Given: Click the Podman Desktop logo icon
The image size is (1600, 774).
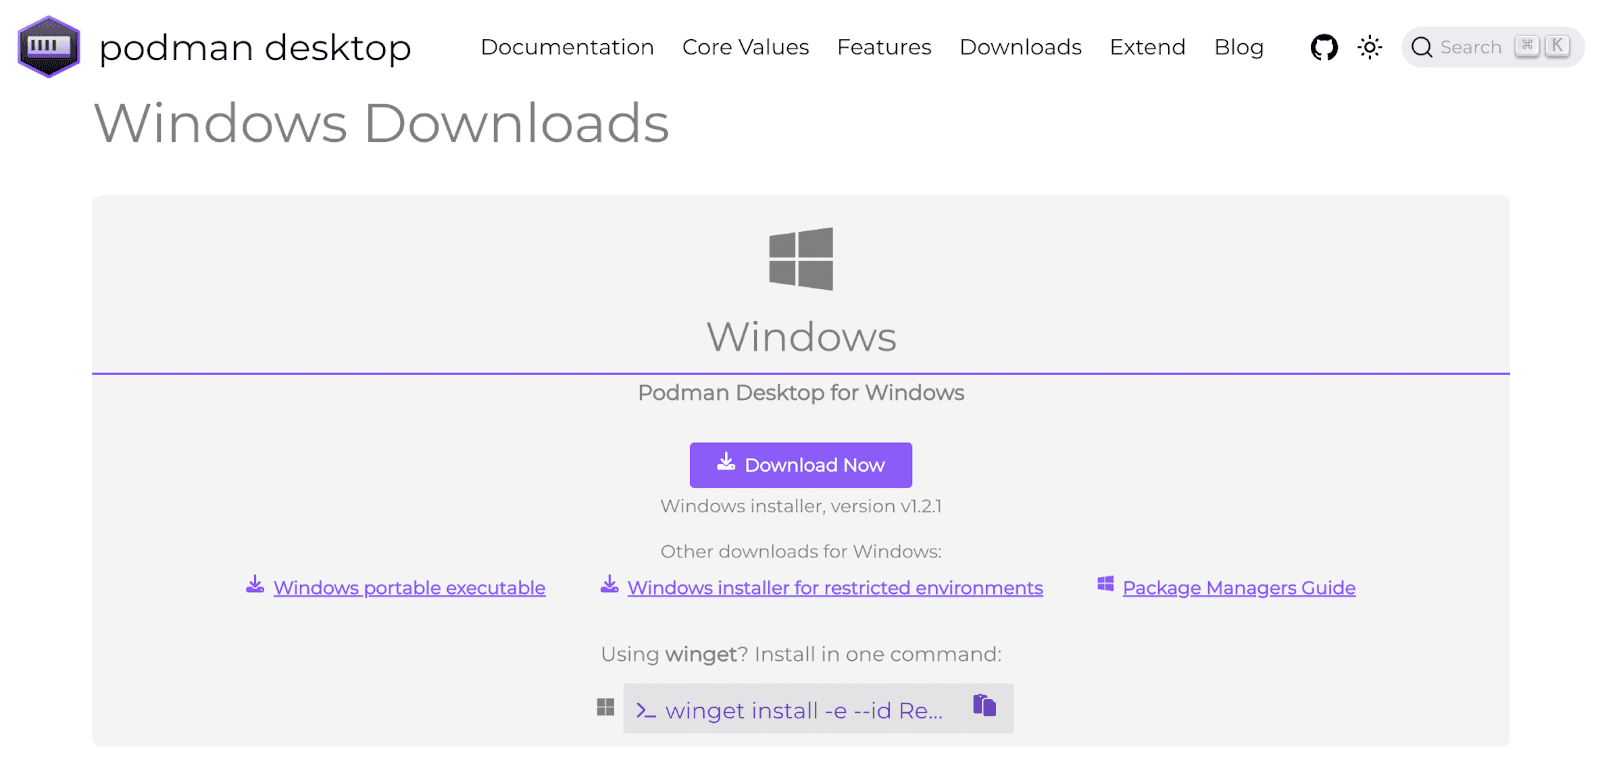Looking at the screenshot, I should pos(49,47).
